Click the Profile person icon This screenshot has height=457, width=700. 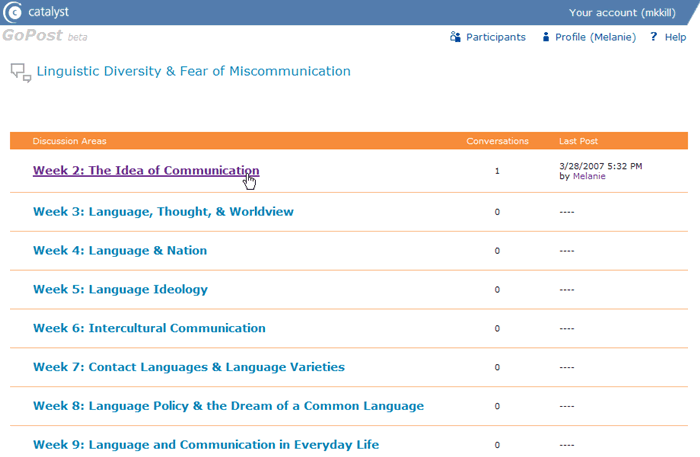(x=546, y=37)
